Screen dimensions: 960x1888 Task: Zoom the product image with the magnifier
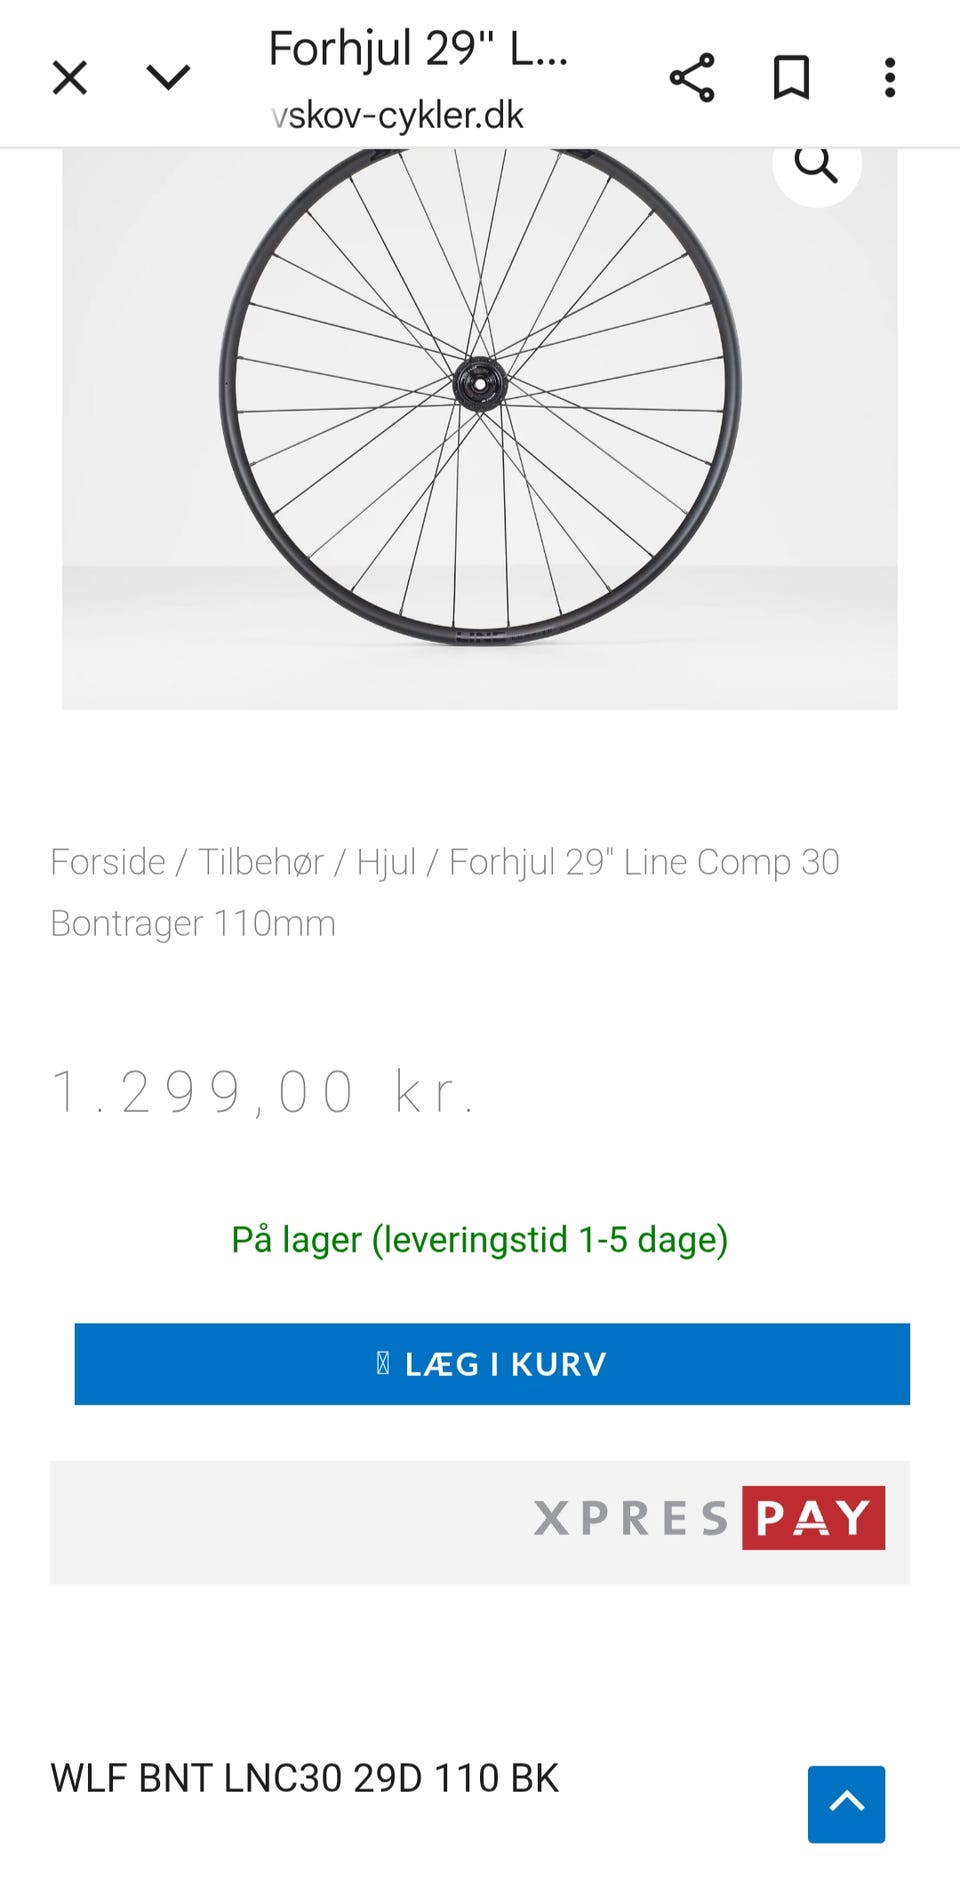(816, 165)
